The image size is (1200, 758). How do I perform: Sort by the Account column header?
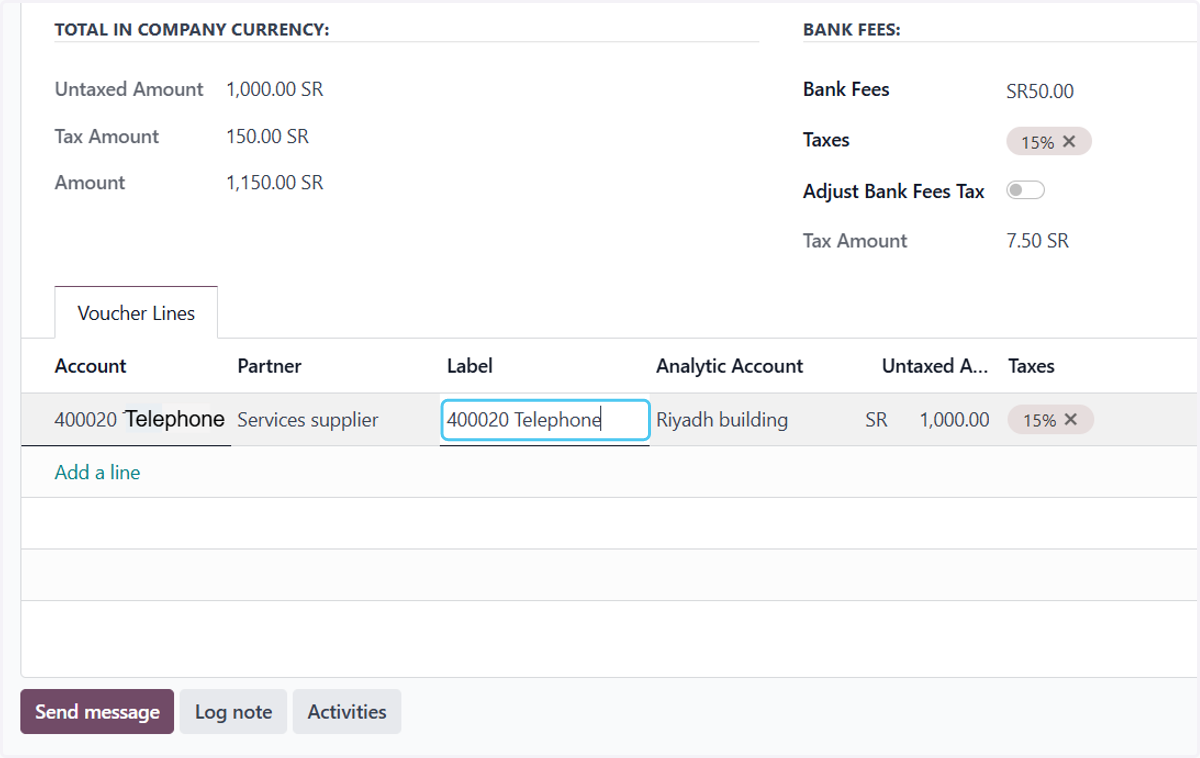coord(90,366)
